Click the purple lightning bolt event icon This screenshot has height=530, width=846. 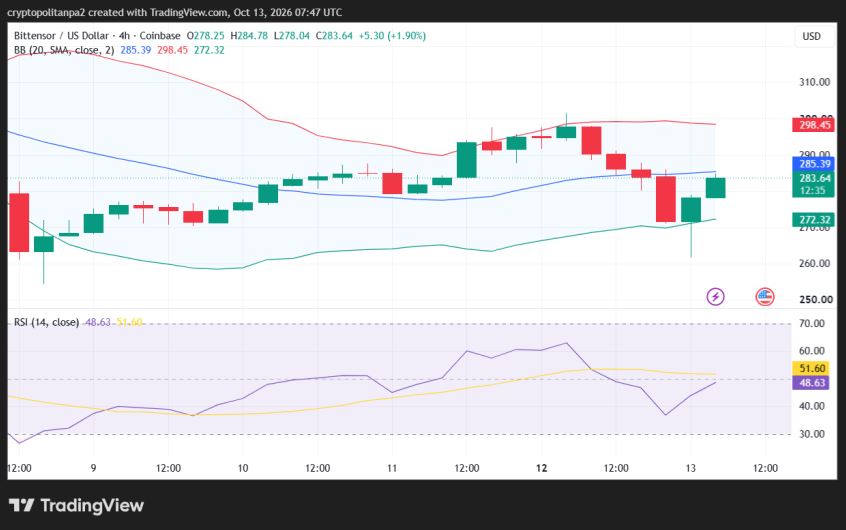tap(715, 296)
